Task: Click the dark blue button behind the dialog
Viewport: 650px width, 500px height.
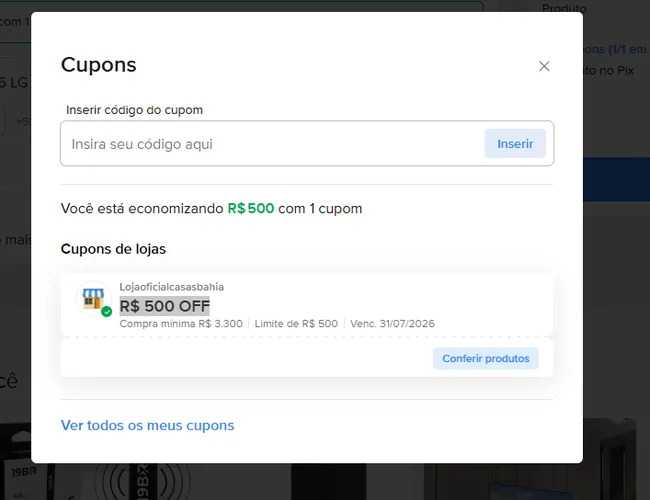Action: (616, 179)
